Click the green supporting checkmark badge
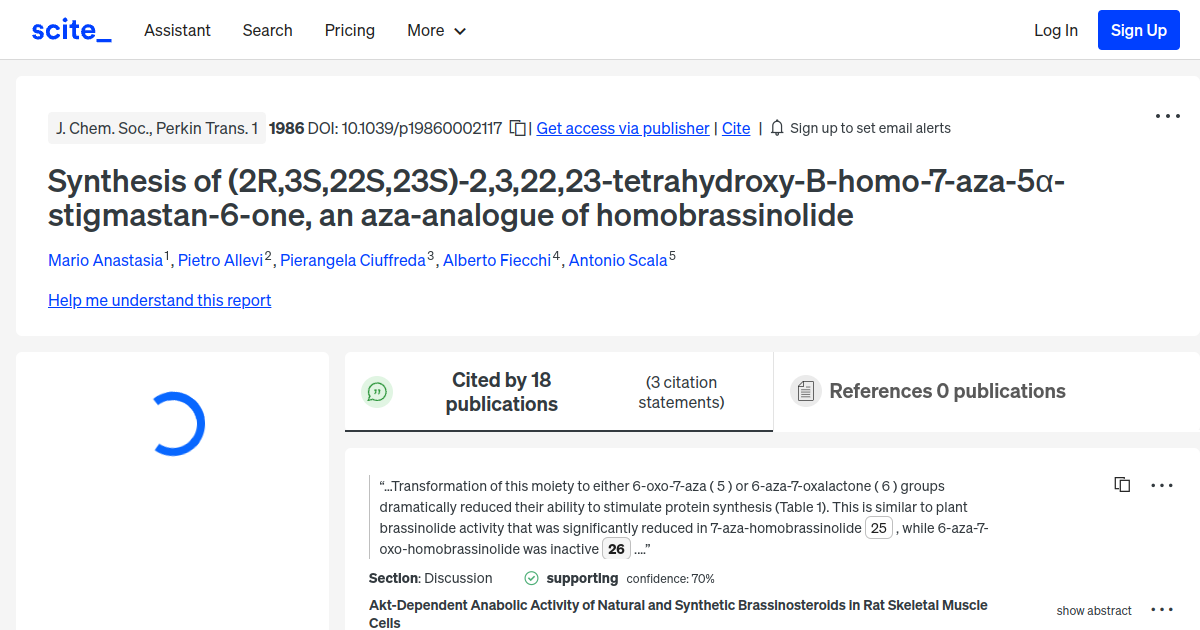This screenshot has height=630, width=1200. [x=530, y=578]
